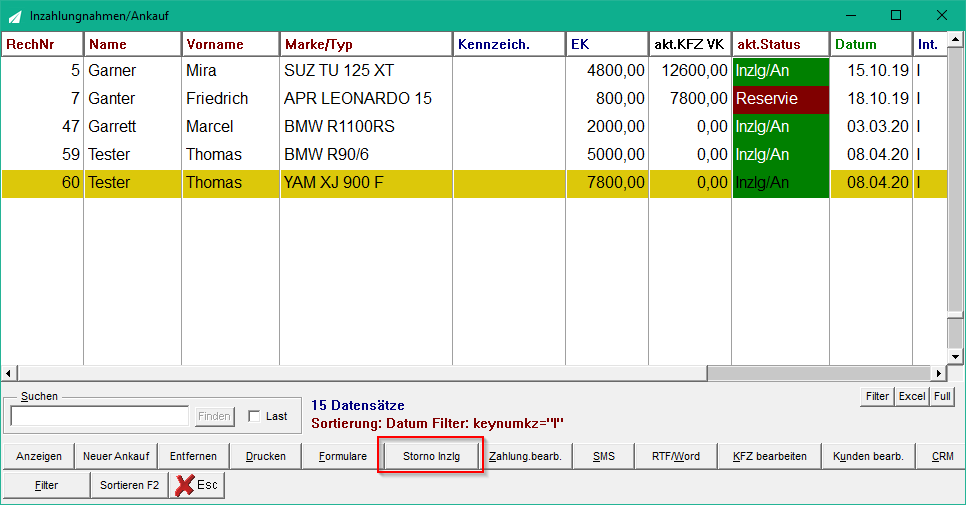The image size is (966, 505).
Task: Click the red X Esc button
Action: 197,485
